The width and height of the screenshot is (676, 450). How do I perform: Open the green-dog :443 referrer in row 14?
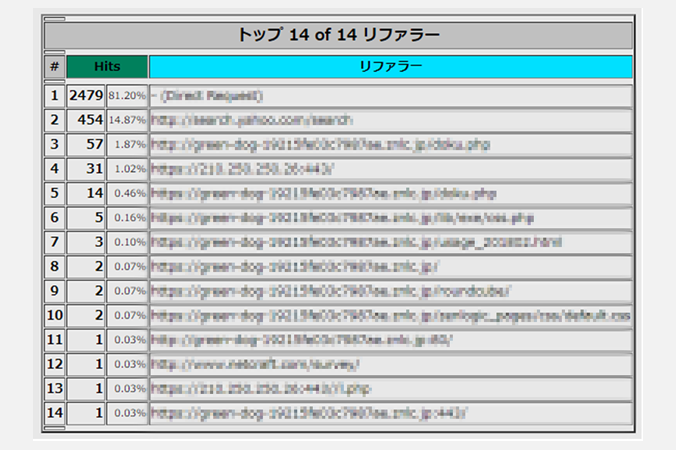[x=309, y=413]
